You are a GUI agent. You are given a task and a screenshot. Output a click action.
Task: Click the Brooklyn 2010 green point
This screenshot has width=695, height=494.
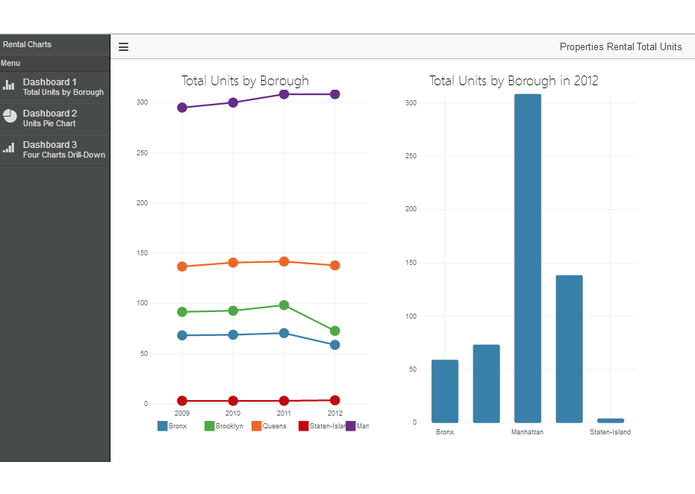pos(233,311)
